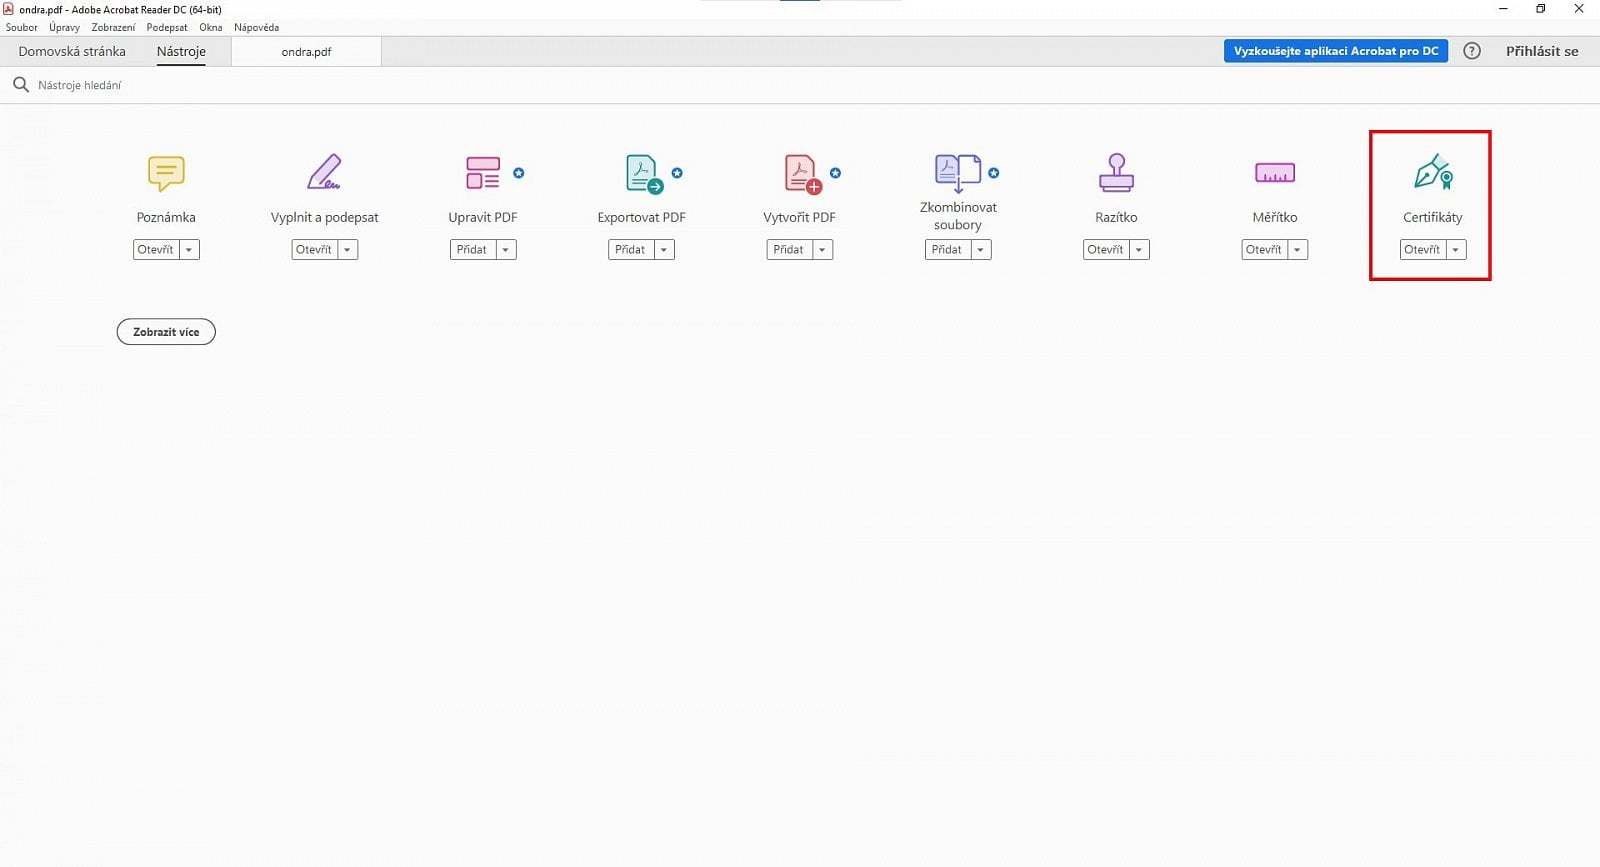Open the Zobrazení menu
Screen dimensions: 1600x867
(113, 28)
